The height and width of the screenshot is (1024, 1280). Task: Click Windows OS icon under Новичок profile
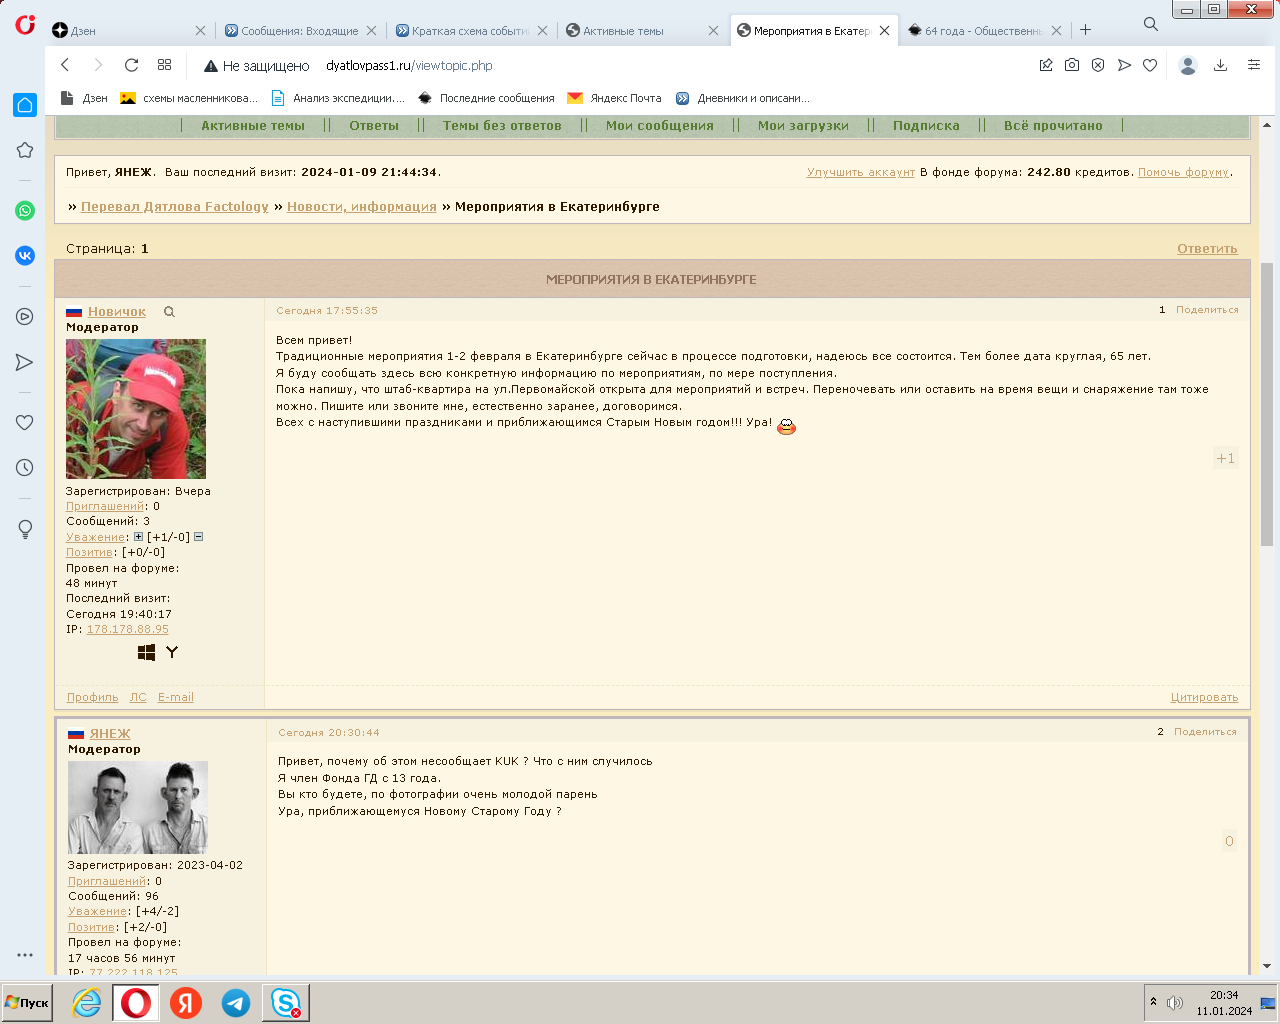click(146, 652)
